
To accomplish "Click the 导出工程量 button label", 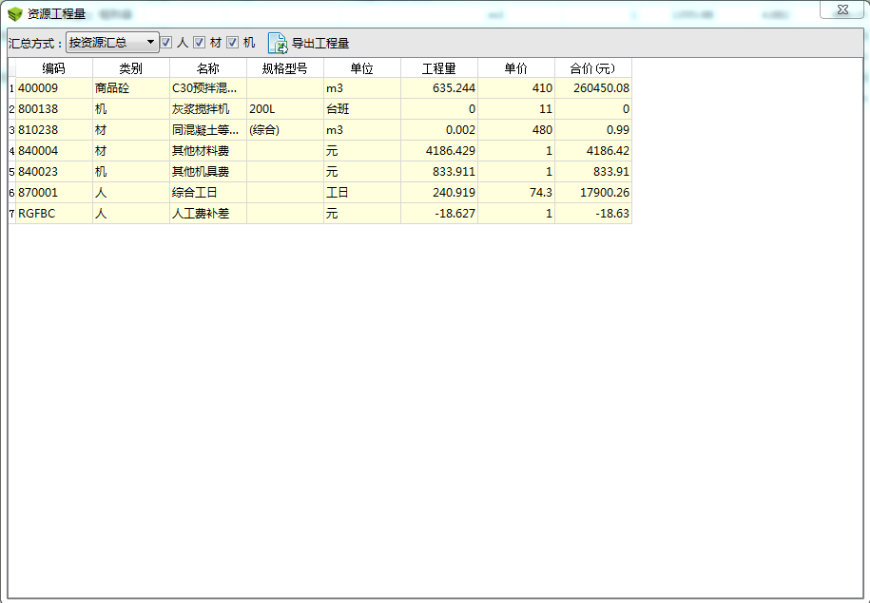I will (320, 43).
